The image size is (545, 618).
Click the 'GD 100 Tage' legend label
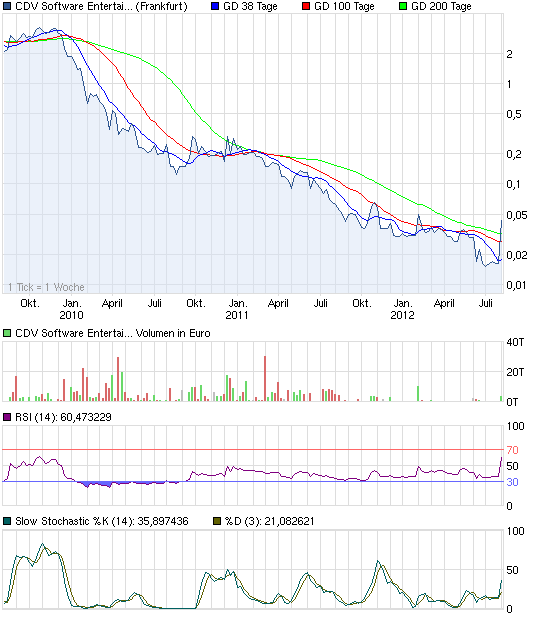coord(344,6)
